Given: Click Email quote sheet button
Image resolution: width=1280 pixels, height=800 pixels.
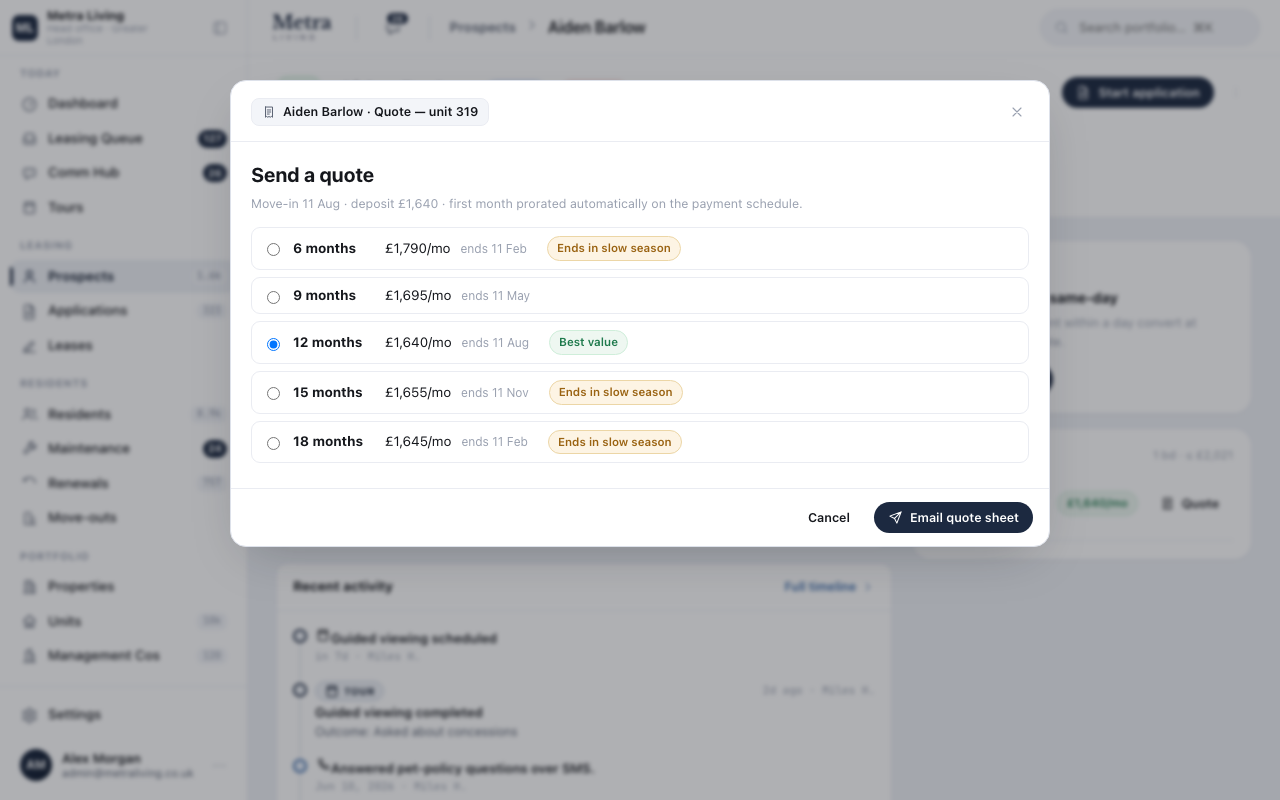Looking at the screenshot, I should click(x=953, y=517).
